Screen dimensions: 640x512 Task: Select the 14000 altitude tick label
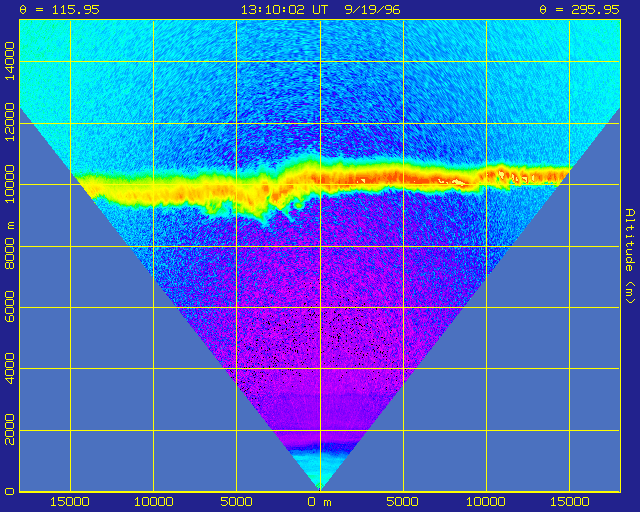pos(9,61)
